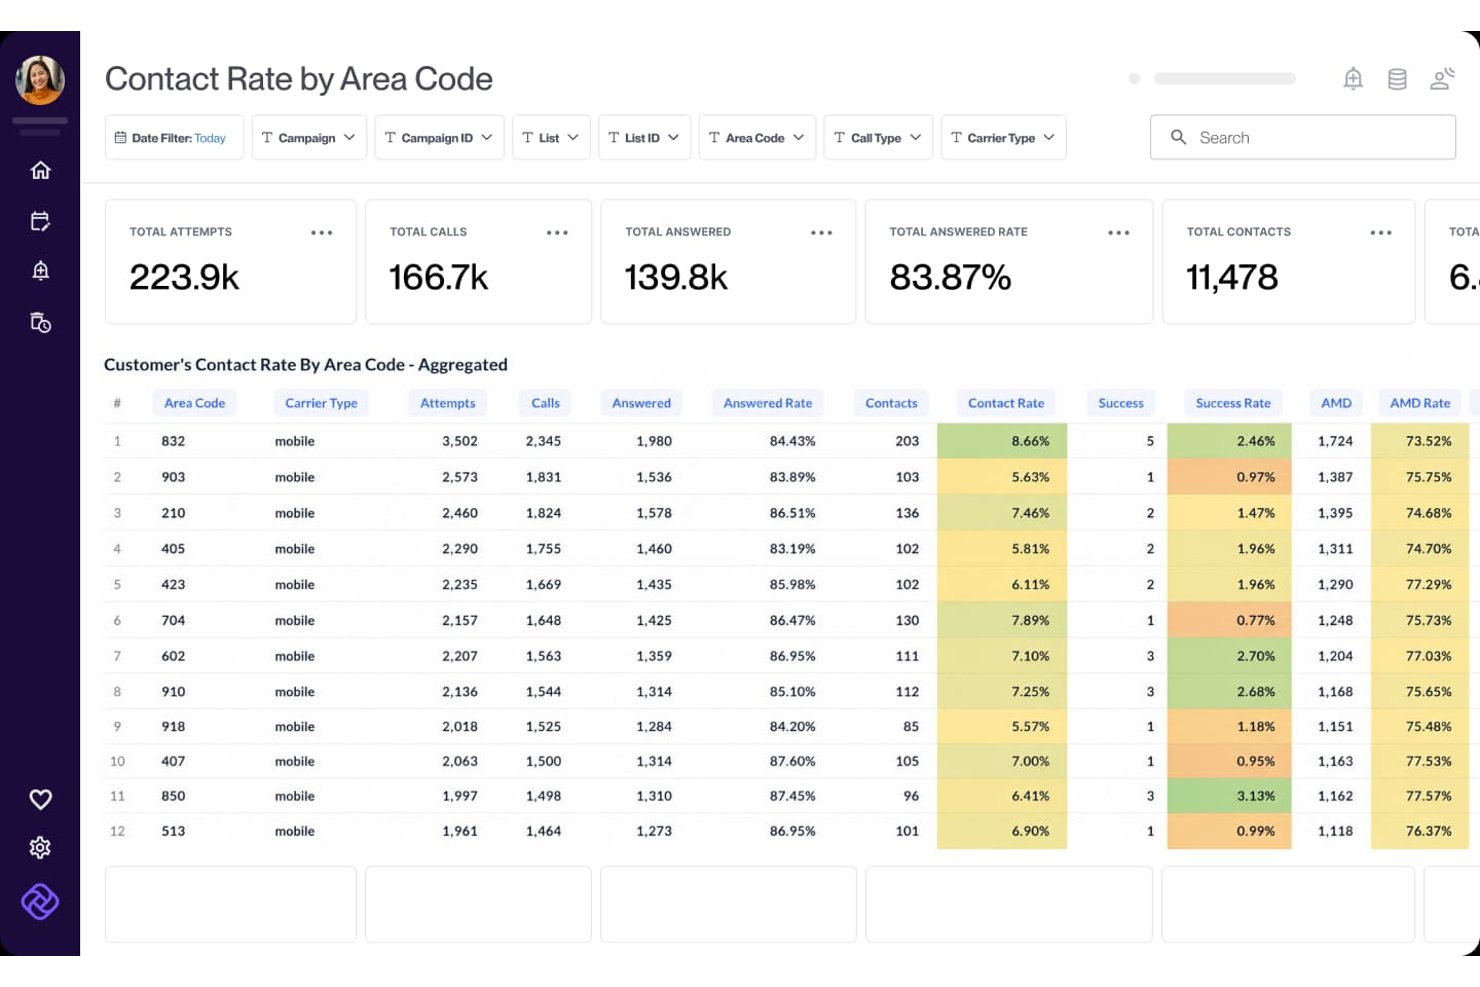Image resolution: width=1480 pixels, height=987 pixels.
Task: Sort by Answered Rate column header
Action: pyautogui.click(x=768, y=403)
